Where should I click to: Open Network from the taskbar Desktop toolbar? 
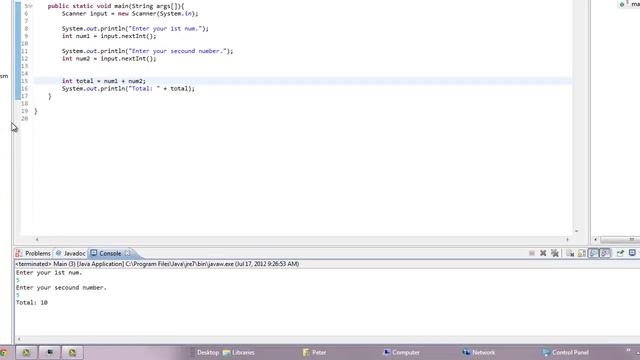tap(479, 353)
